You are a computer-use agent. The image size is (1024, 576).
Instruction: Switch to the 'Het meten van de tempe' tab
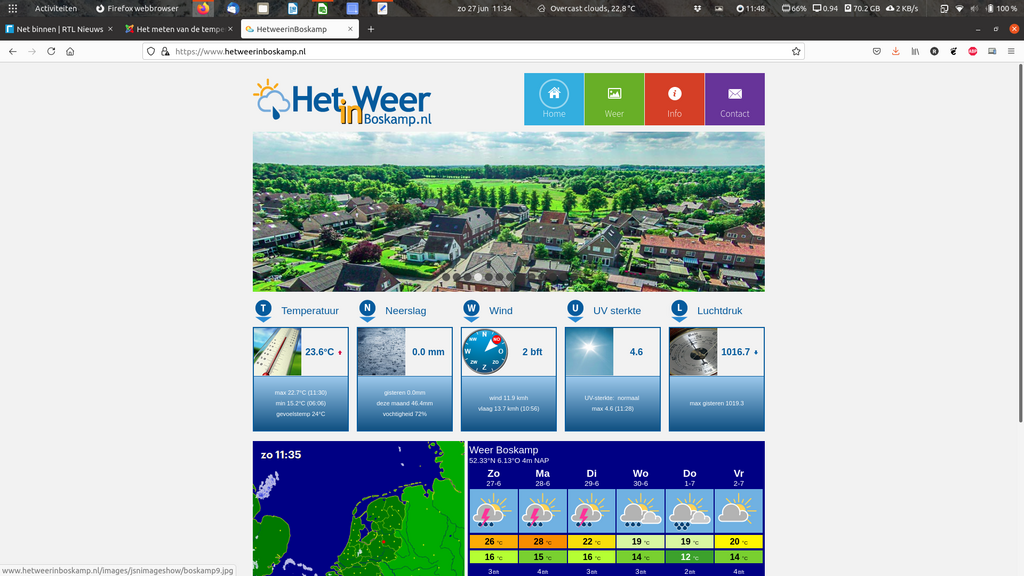[x=177, y=29]
